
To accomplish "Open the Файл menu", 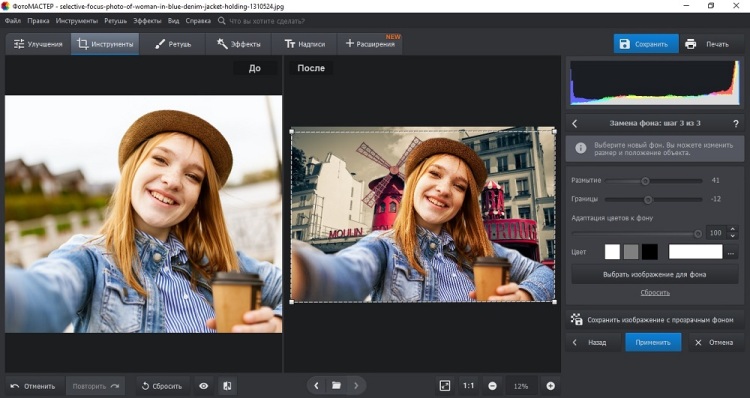I will (13, 21).
